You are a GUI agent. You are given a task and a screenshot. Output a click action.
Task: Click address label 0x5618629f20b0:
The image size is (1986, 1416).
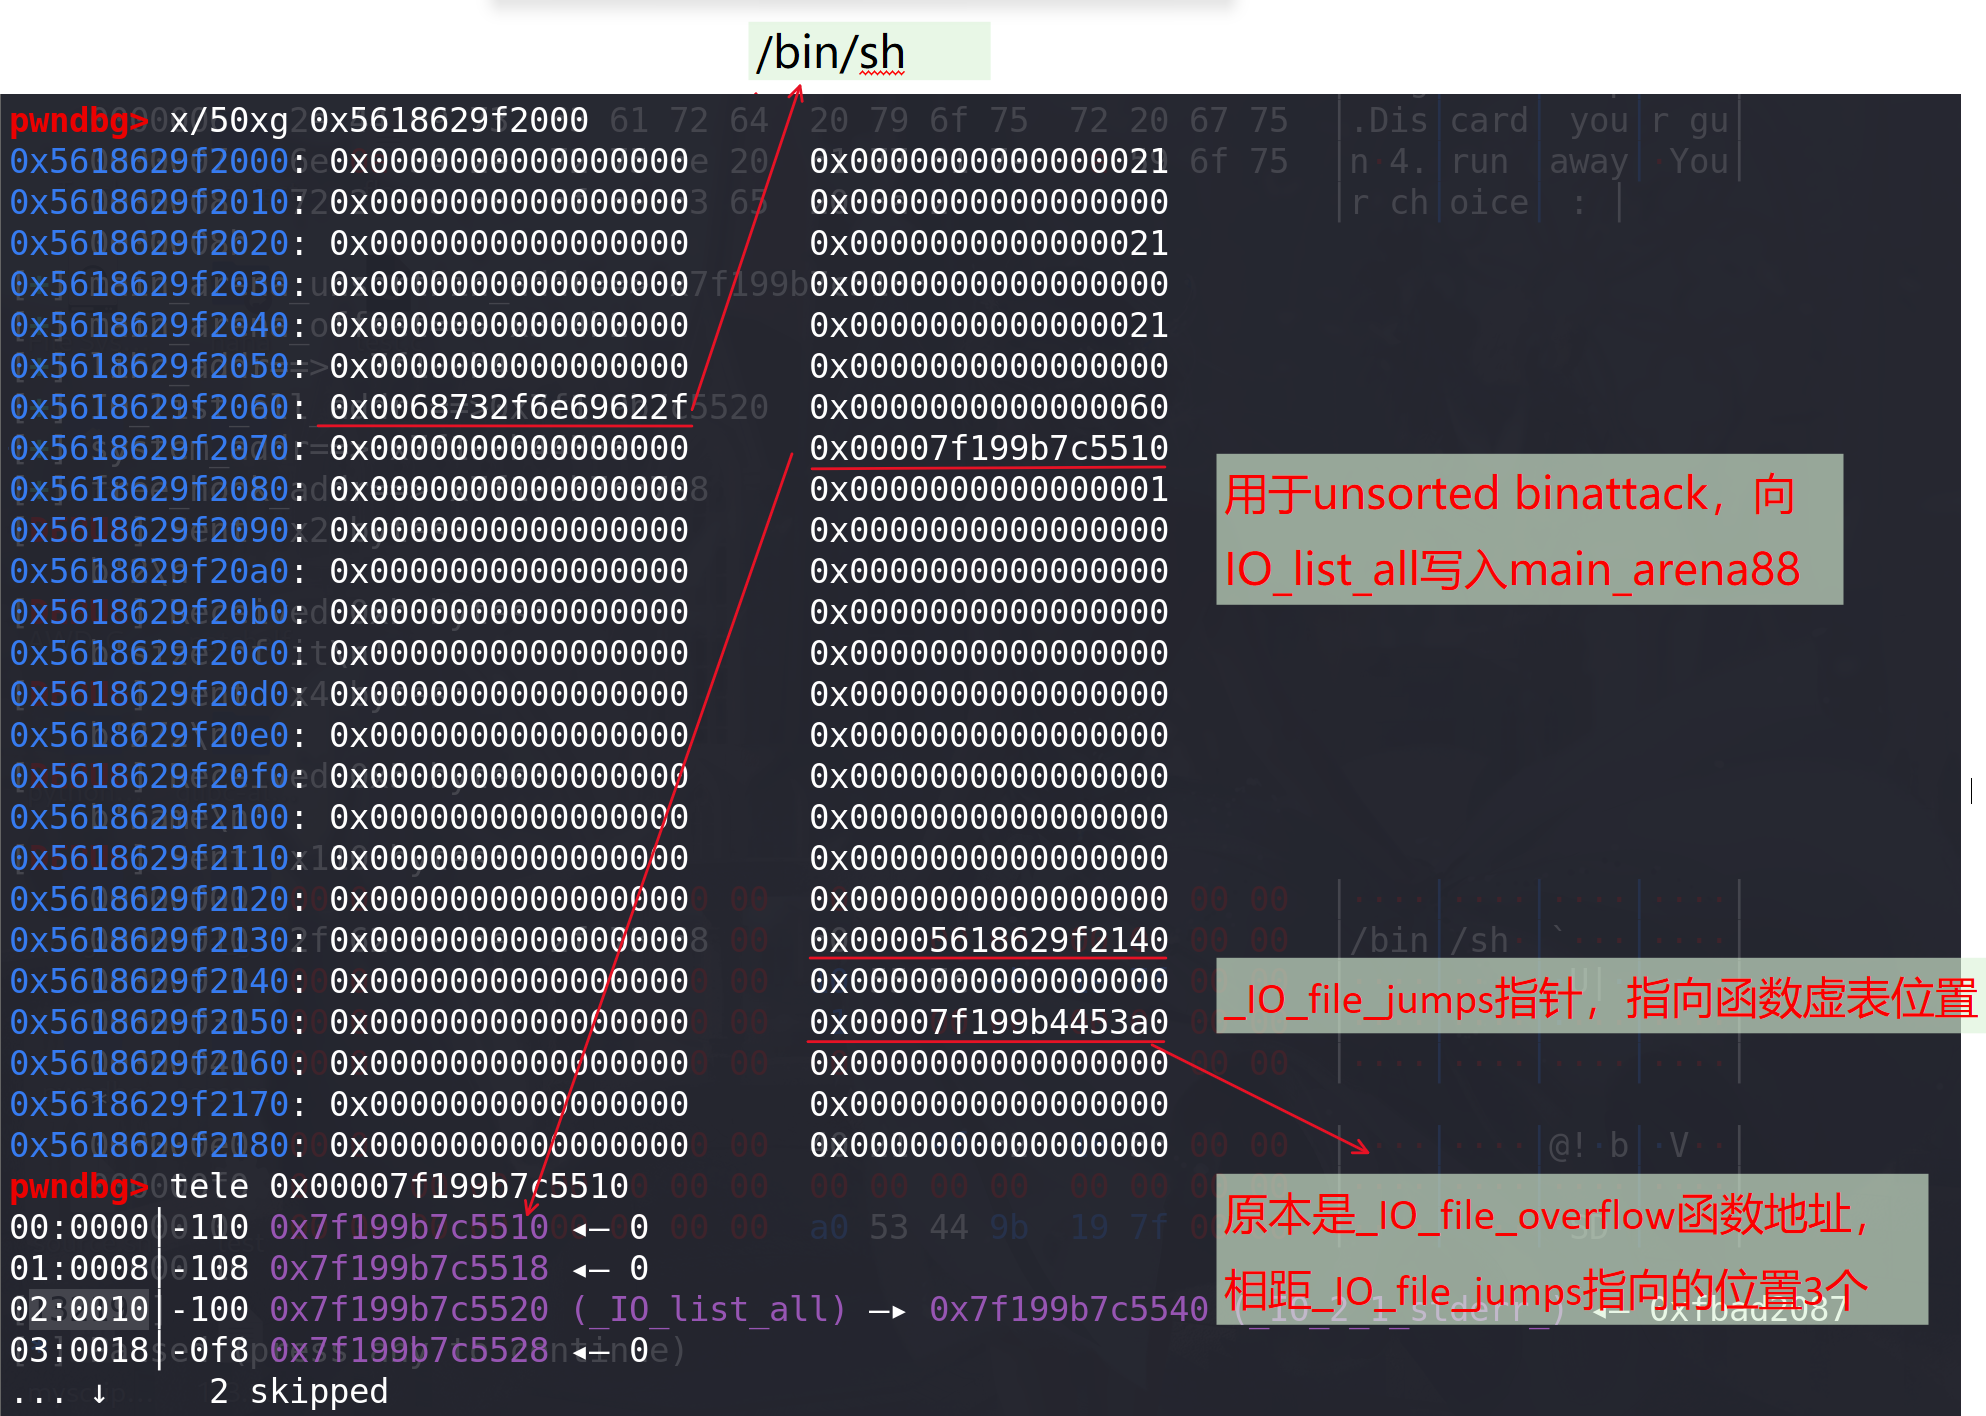pos(159,612)
